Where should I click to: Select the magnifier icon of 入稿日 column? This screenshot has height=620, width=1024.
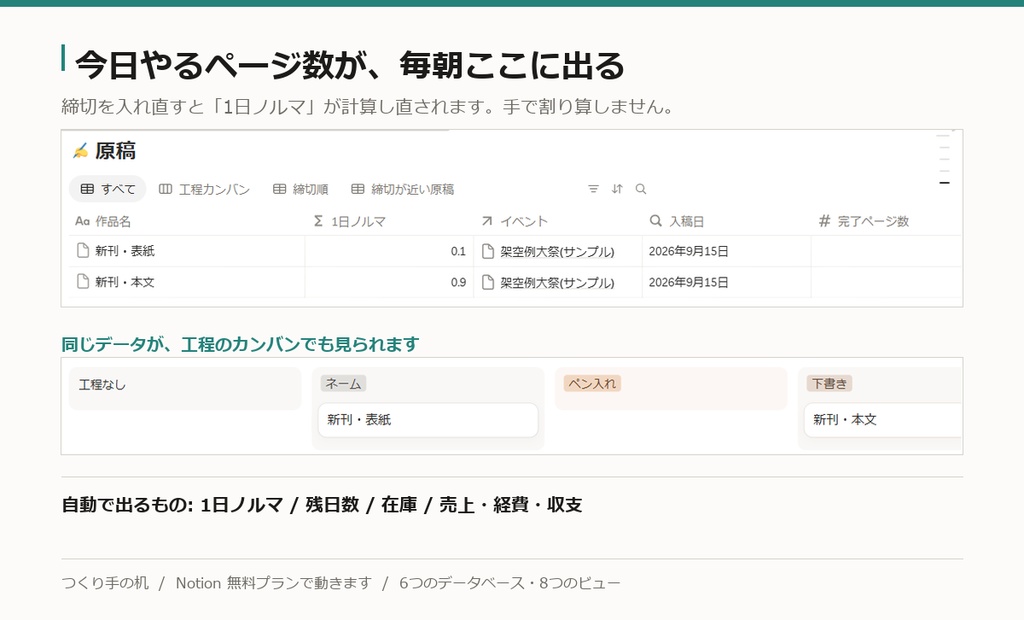click(x=655, y=221)
